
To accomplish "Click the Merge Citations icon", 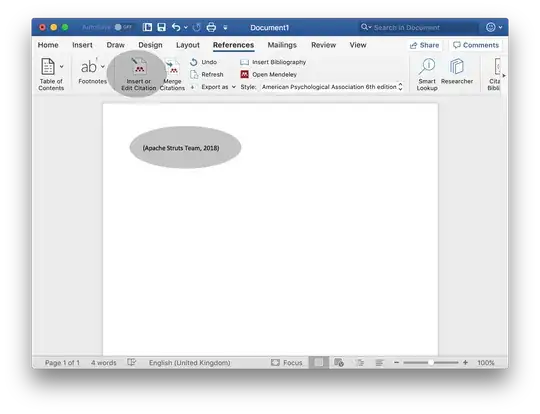I will point(173,67).
